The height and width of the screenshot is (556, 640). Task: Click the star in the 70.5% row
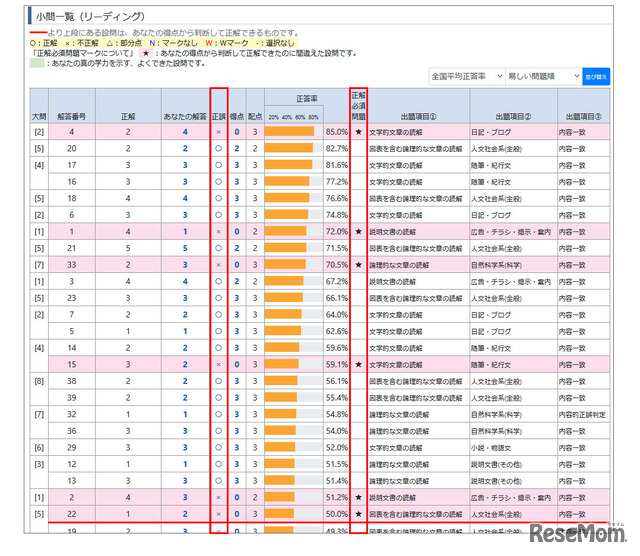pos(358,265)
